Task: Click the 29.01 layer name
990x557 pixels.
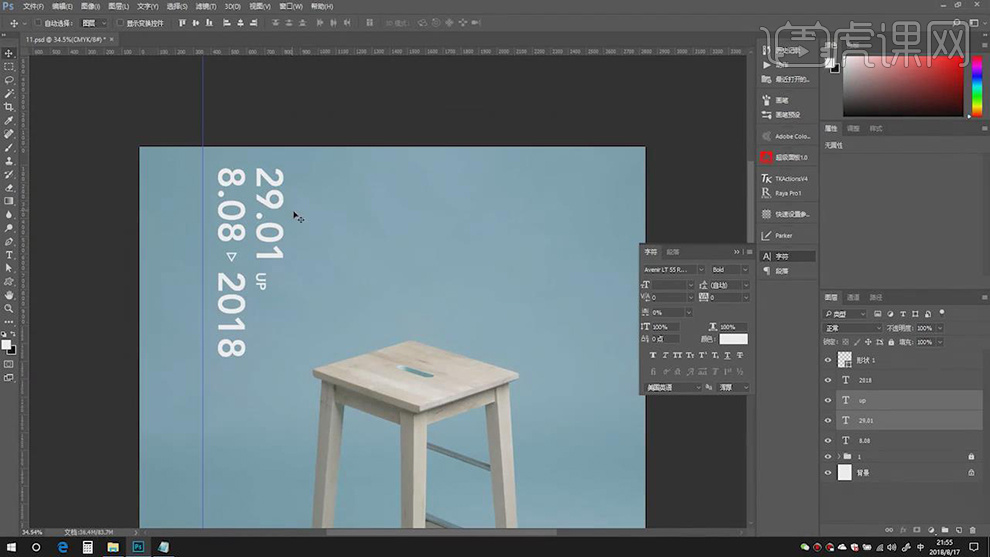Action: tap(866, 421)
